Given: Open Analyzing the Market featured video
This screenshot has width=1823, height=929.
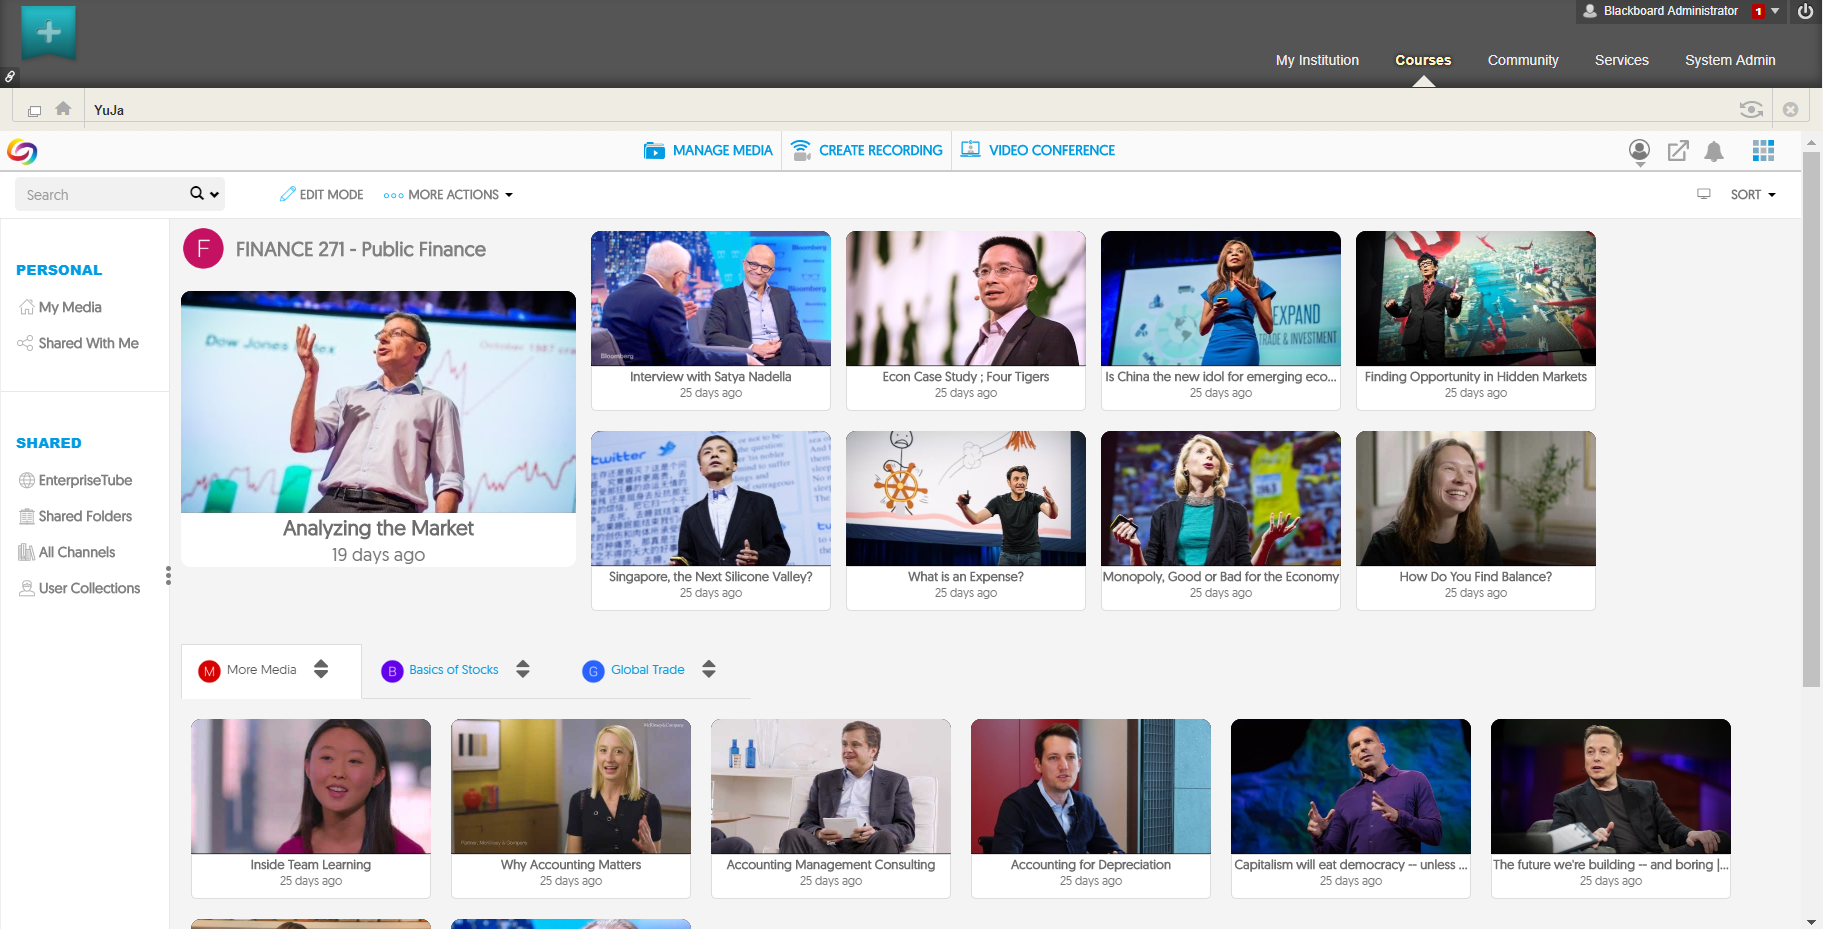Looking at the screenshot, I should (x=378, y=429).
